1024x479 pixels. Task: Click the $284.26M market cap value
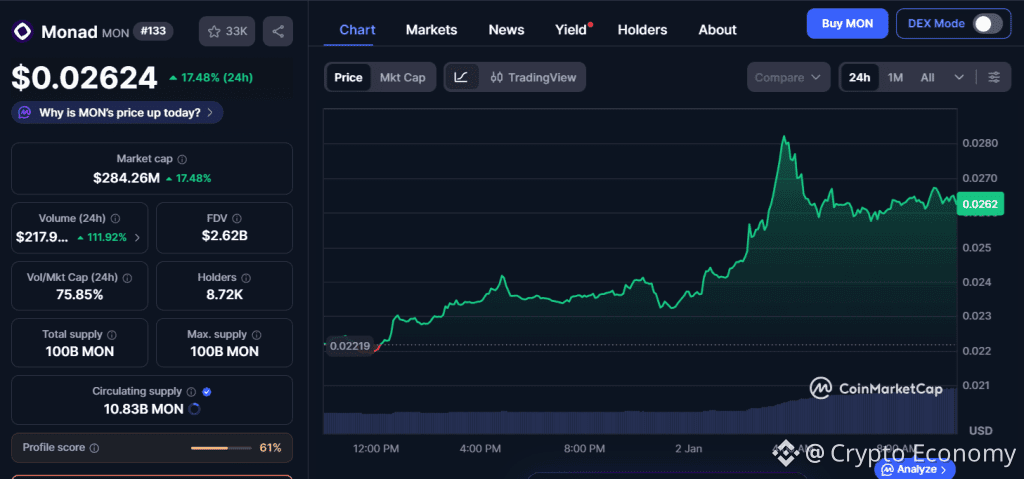click(x=126, y=178)
